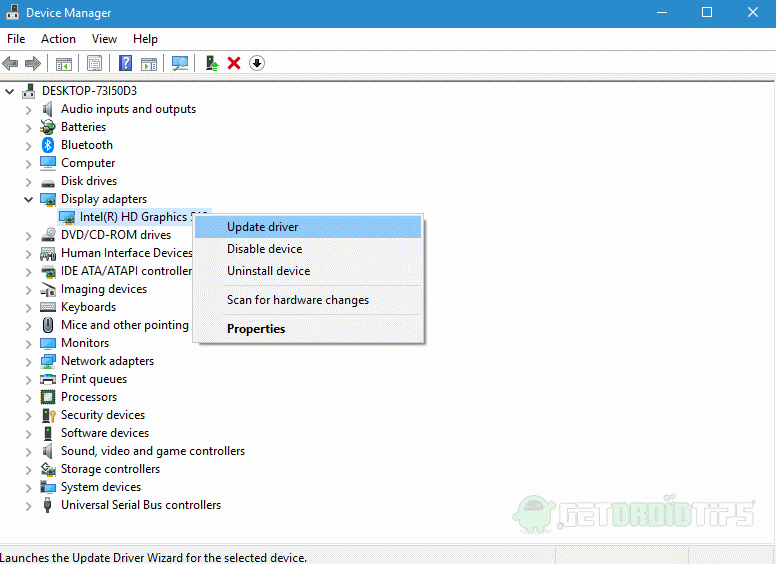Choose Scan for hardware changes in context menu
This screenshot has width=776, height=564.
tap(308, 300)
